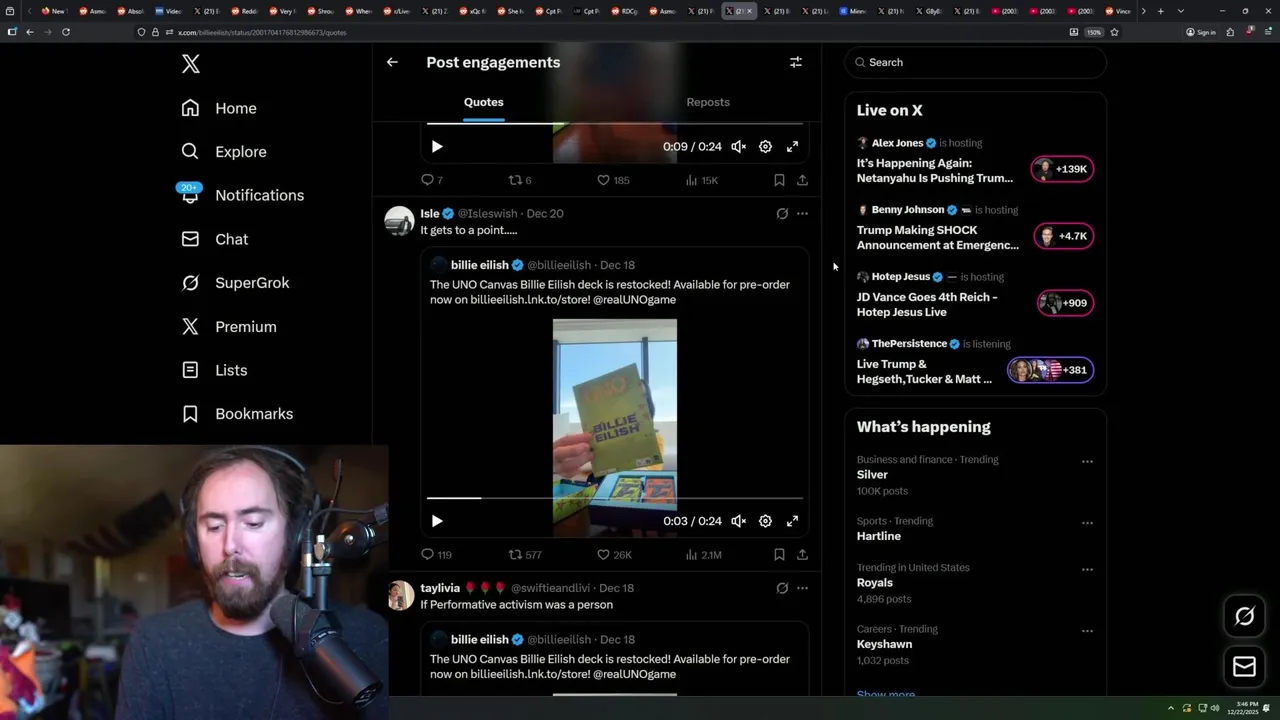Viewport: 1280px width, 720px height.
Task: Open more options for Silver trend
Action: [x=1087, y=462]
